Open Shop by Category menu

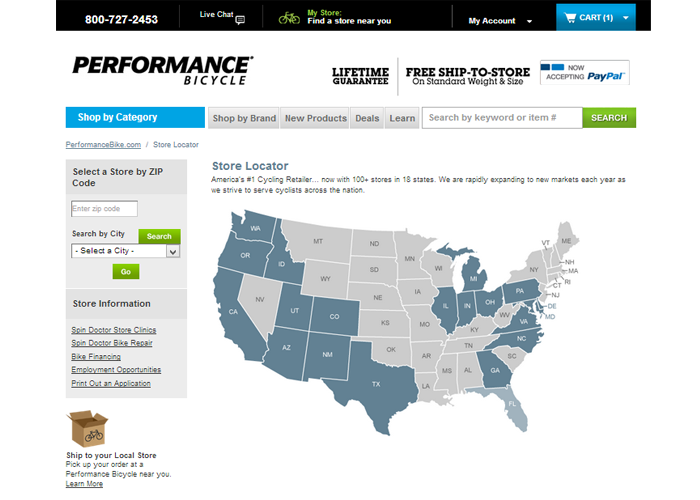pyautogui.click(x=135, y=117)
